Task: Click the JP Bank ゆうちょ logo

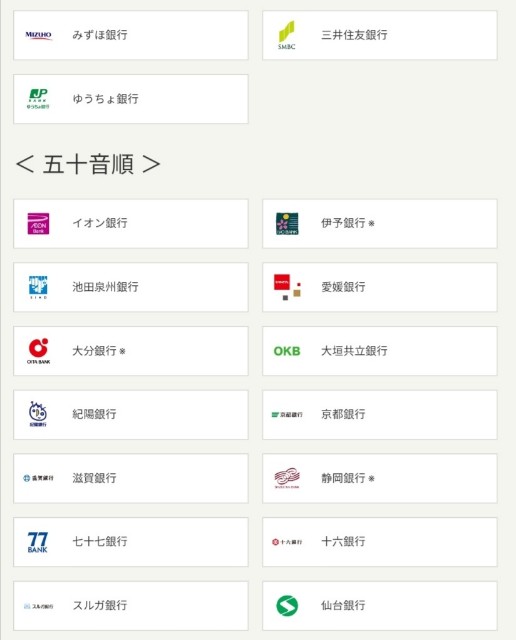Action: click(38, 99)
